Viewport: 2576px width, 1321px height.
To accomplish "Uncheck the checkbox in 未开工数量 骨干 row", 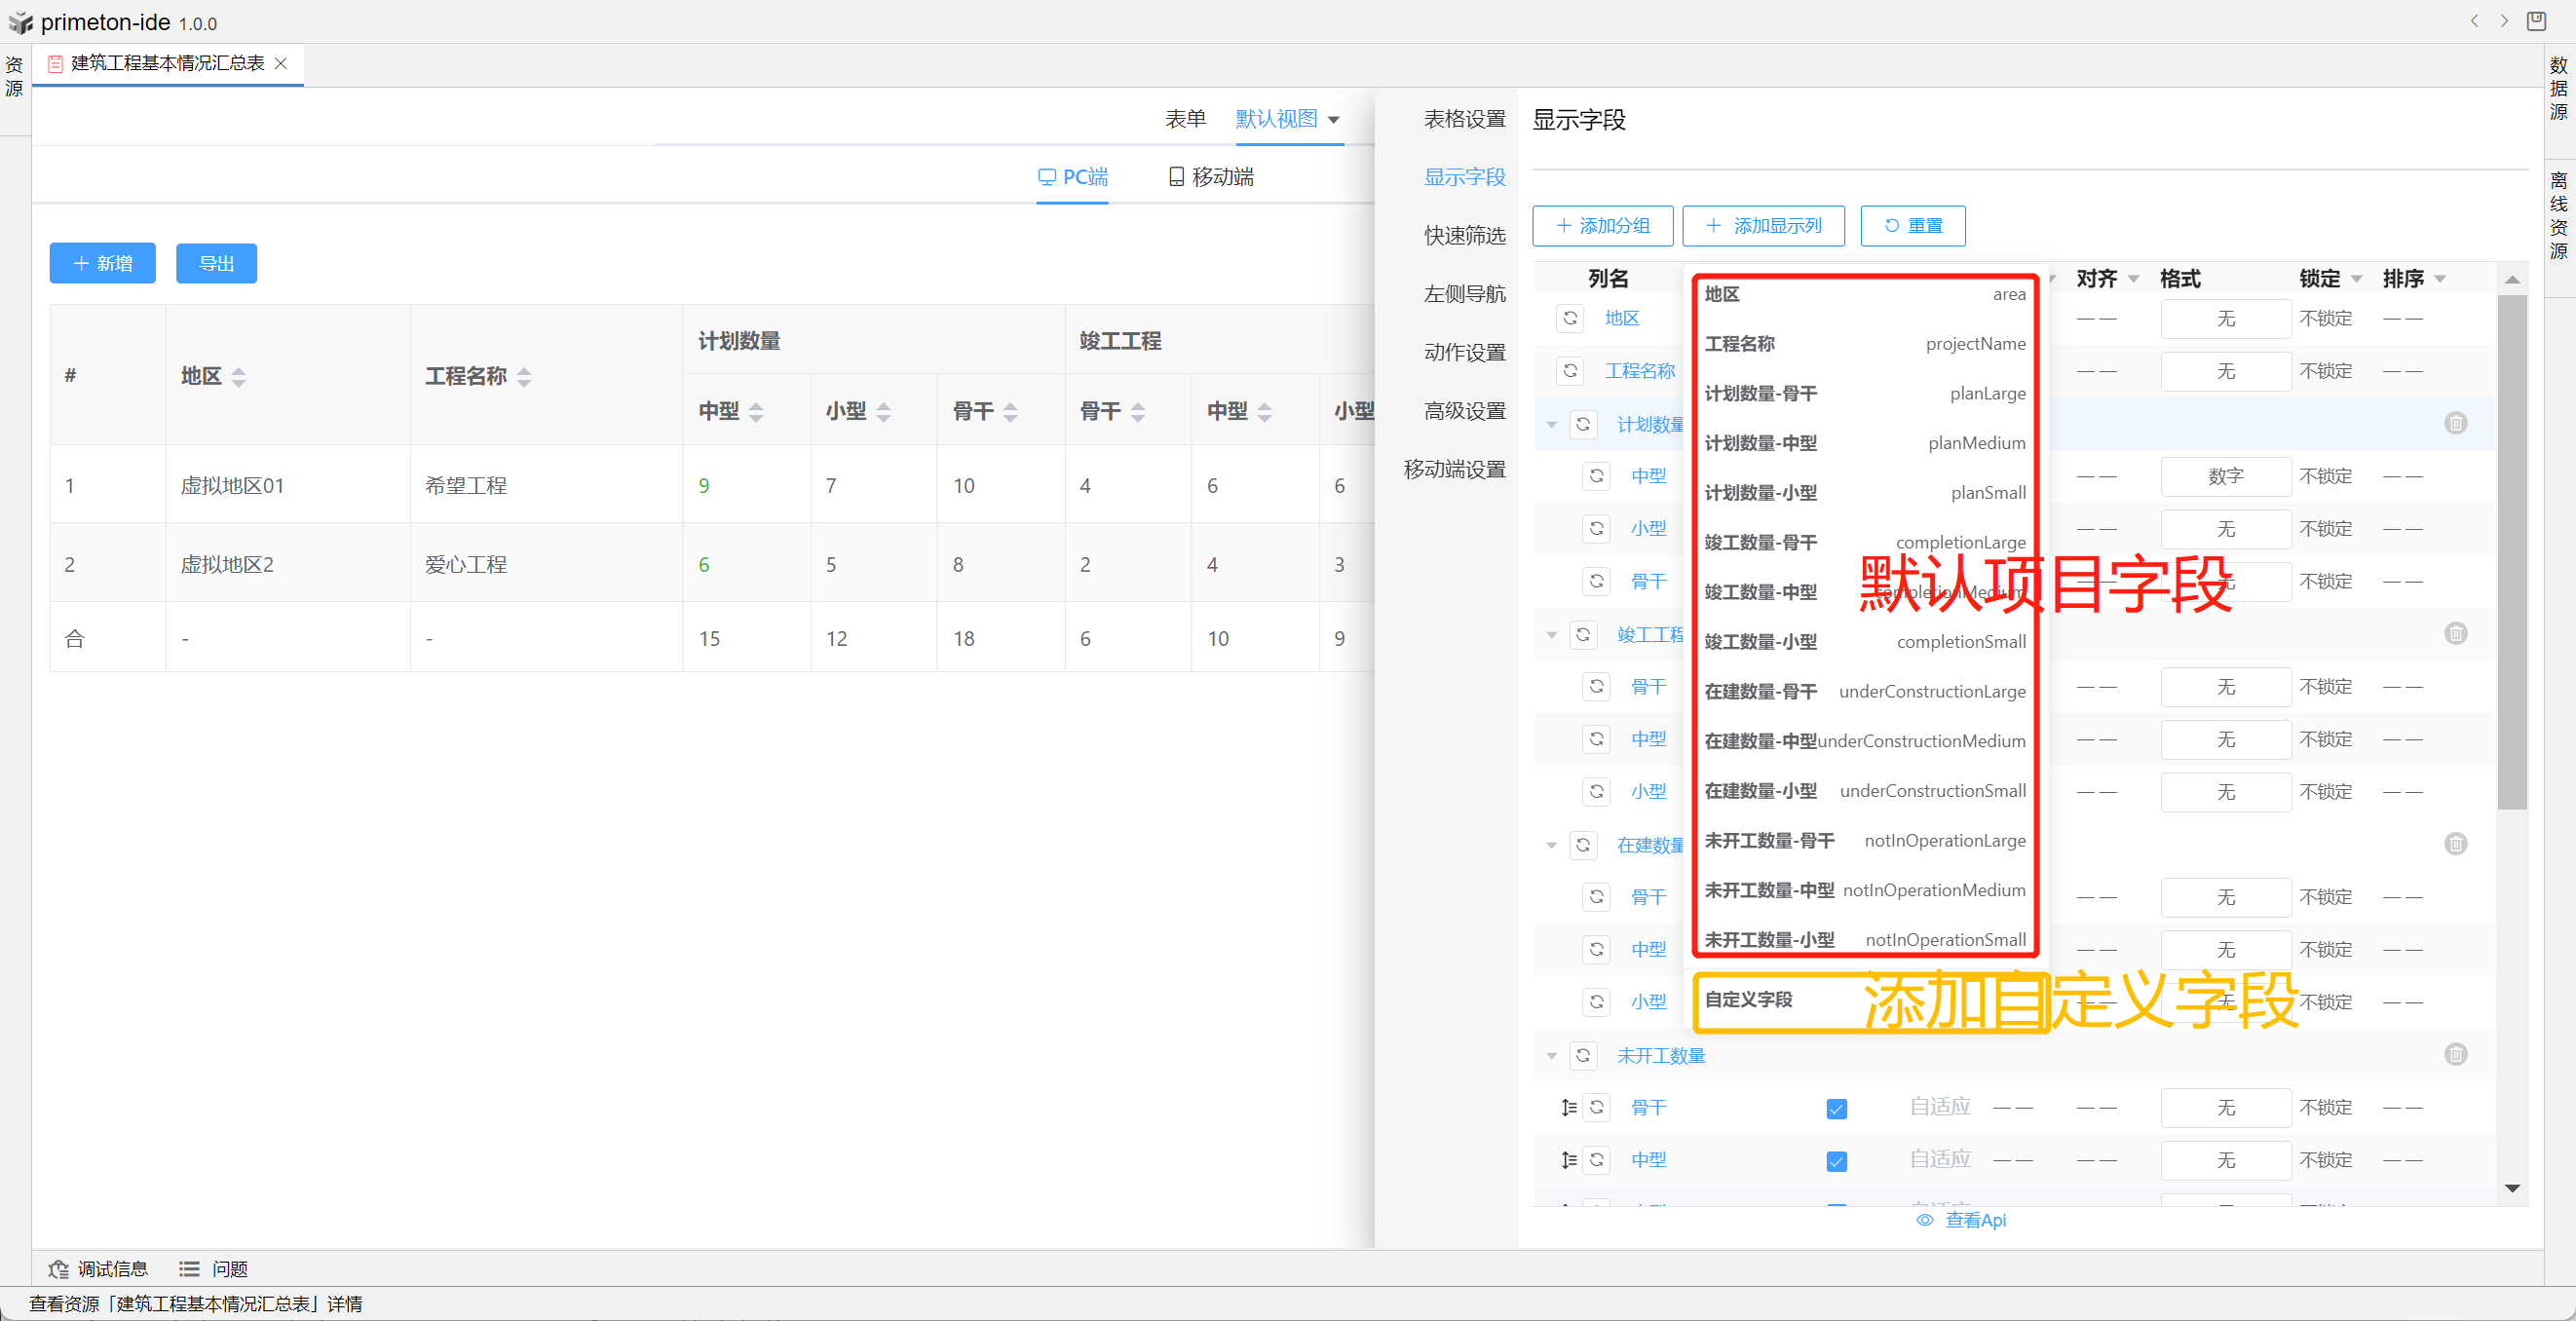I will [x=1836, y=1108].
